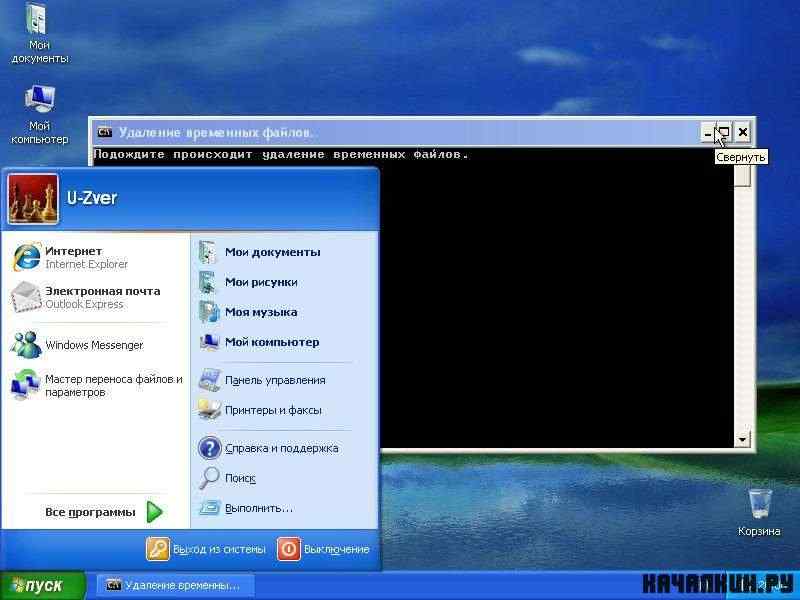Click the Пуск start button
800x600 pixels.
[43, 585]
